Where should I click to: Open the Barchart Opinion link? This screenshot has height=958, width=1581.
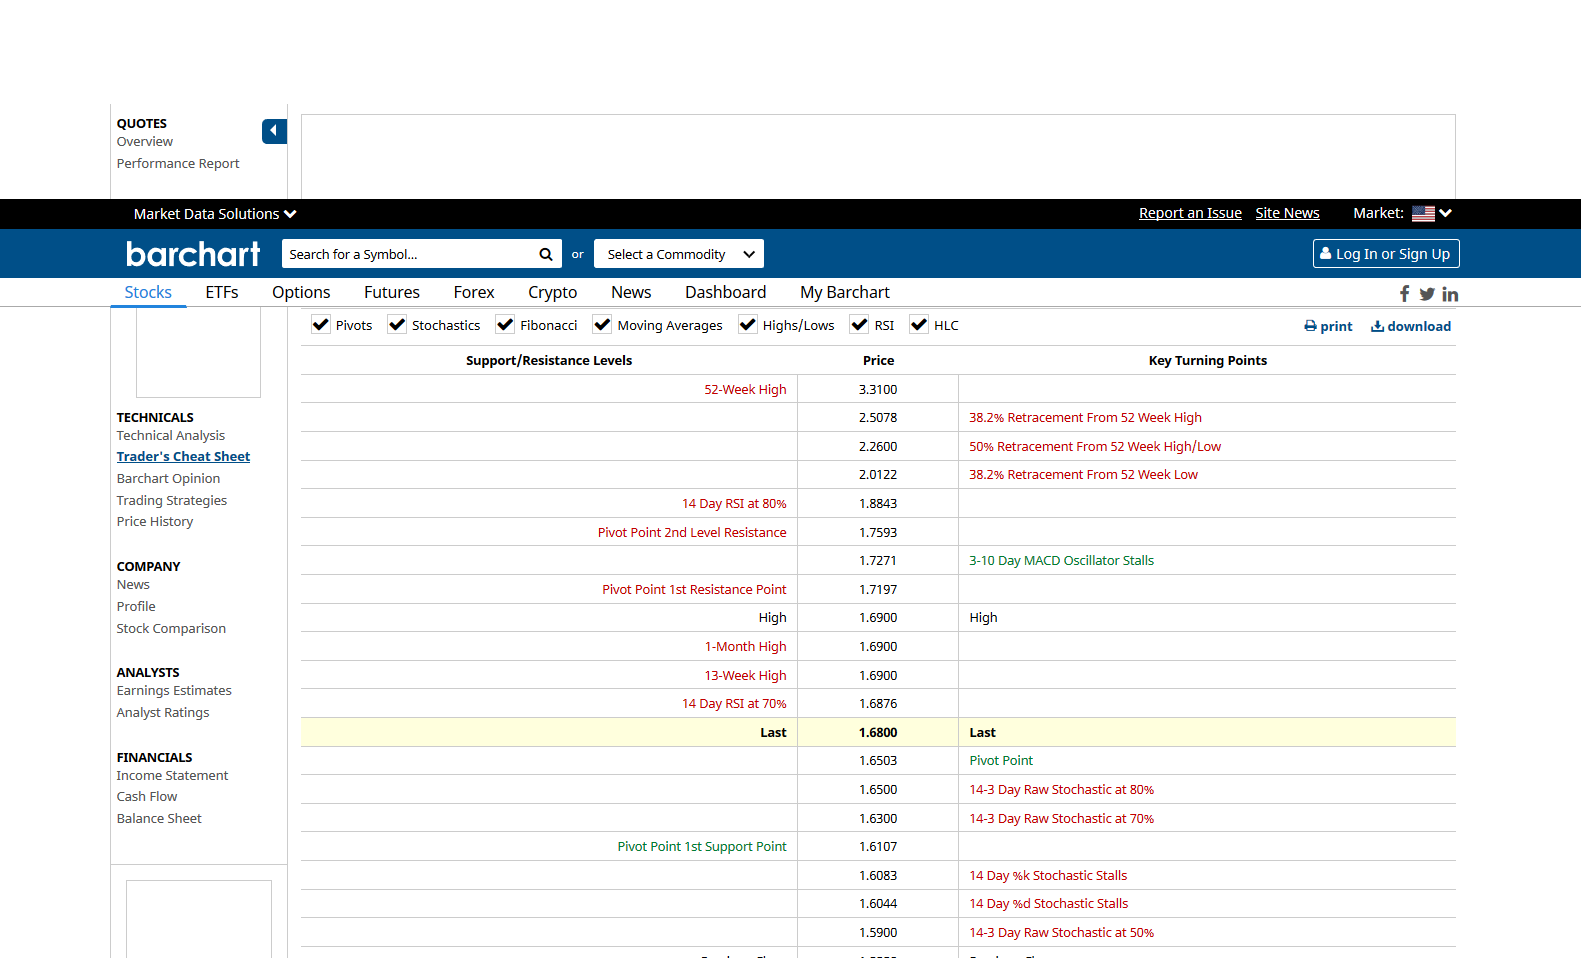coord(168,479)
